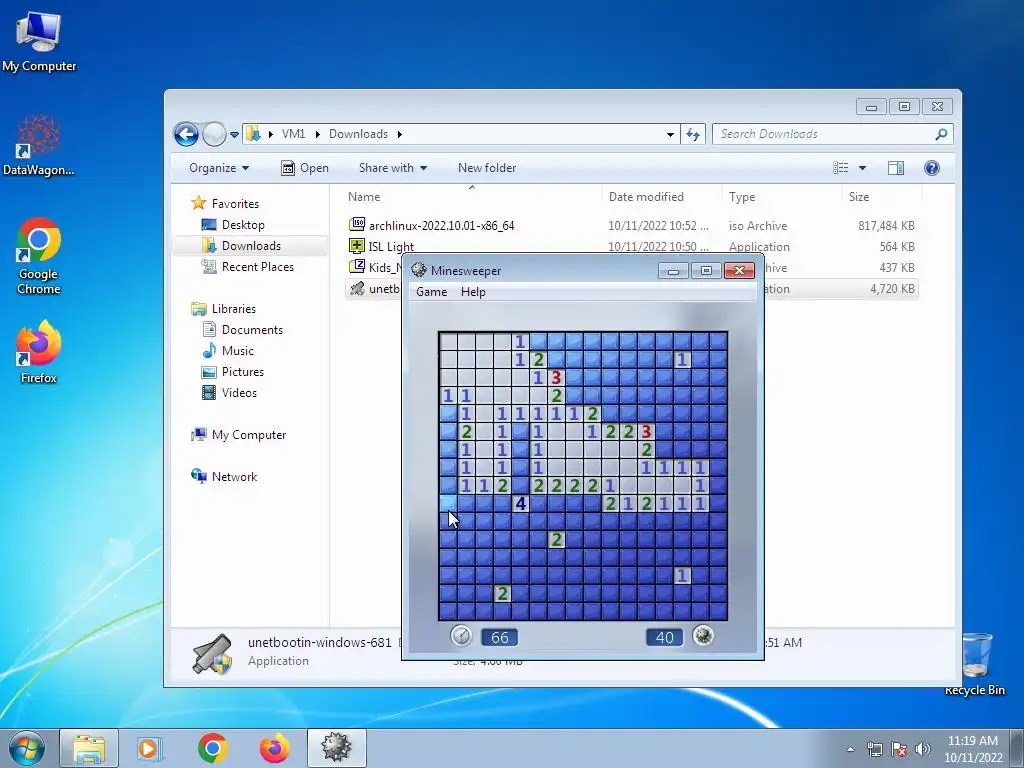Open address bar history dropdown
The image size is (1024, 768).
670,135
